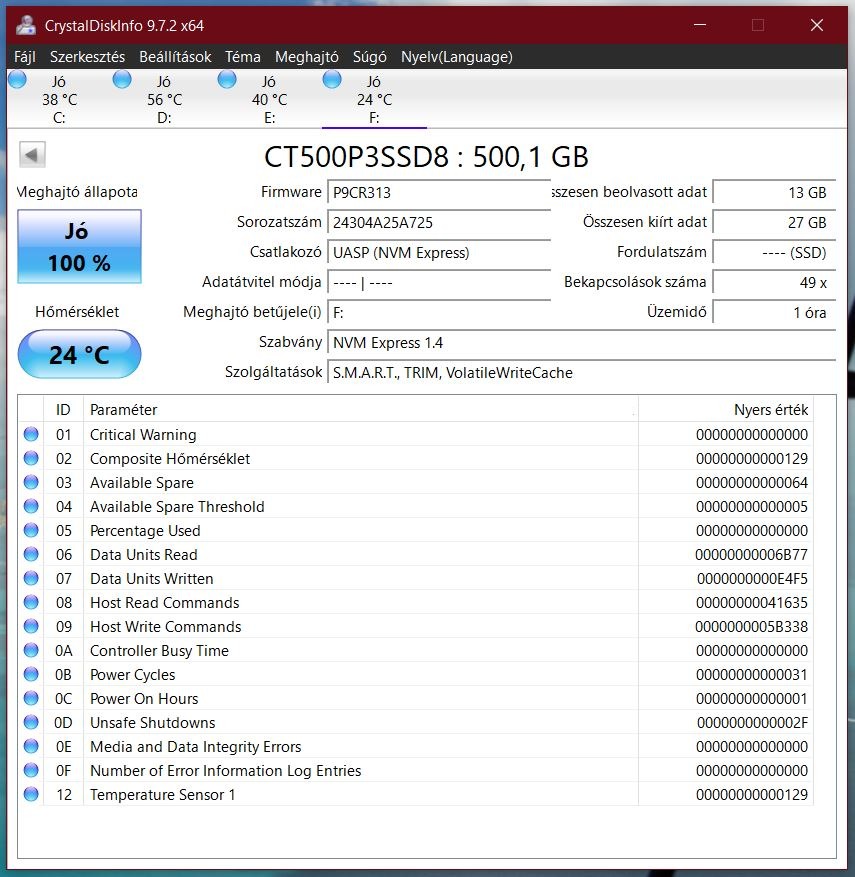Click status orb of Media and Data Integrity Errors row

(x=31, y=747)
